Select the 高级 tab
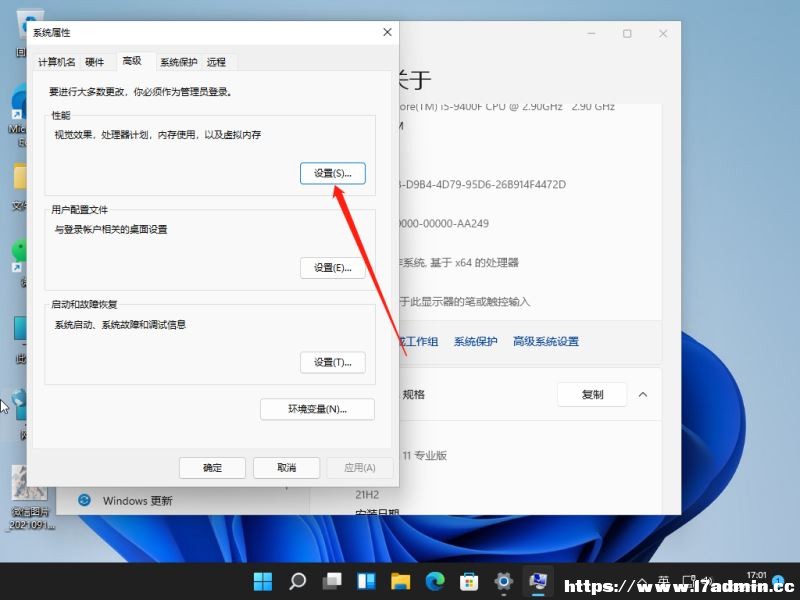 coord(132,61)
